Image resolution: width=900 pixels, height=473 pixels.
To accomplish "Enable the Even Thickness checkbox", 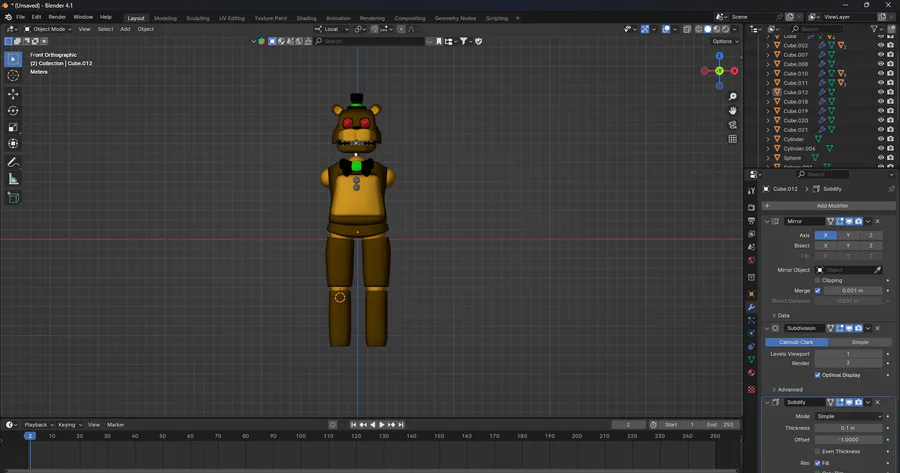I will tap(817, 451).
